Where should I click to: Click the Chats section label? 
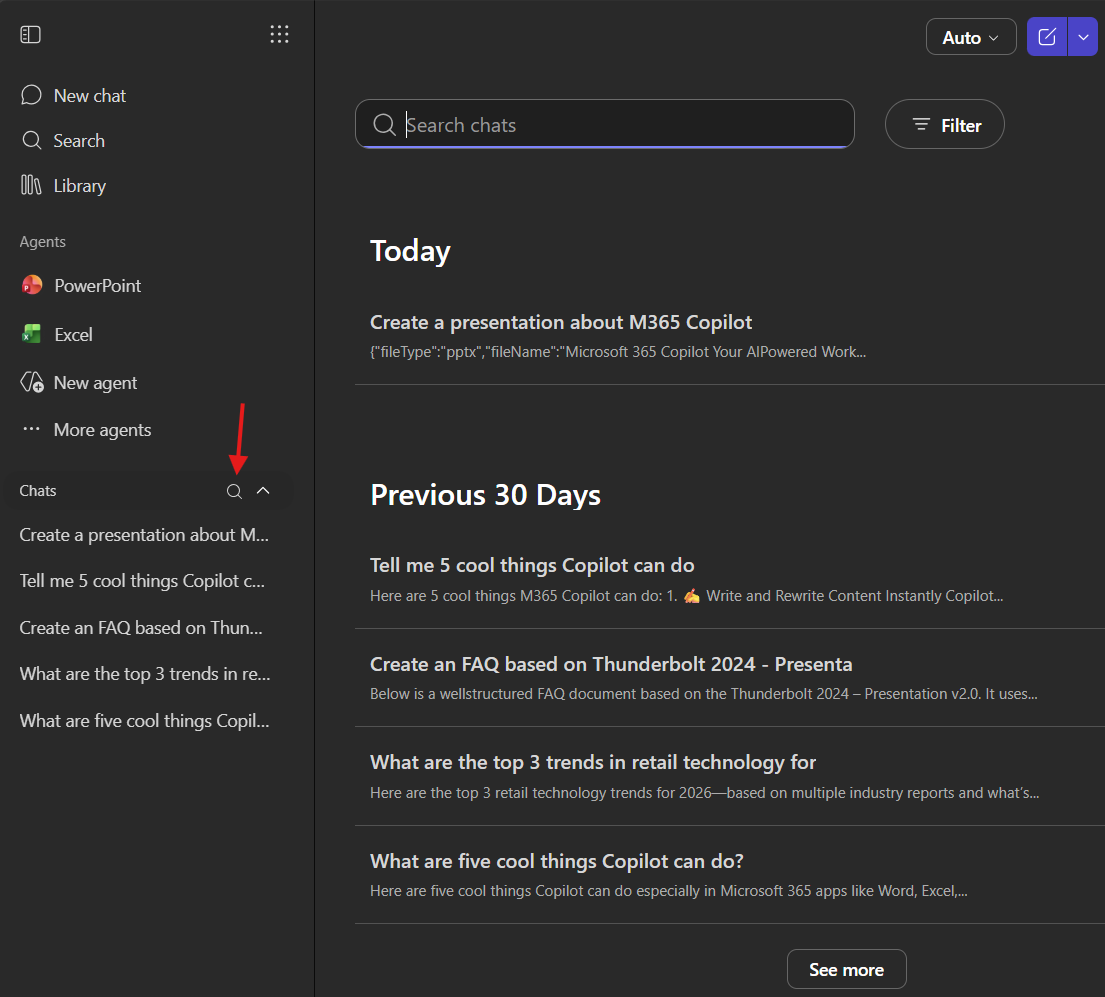[x=37, y=490]
